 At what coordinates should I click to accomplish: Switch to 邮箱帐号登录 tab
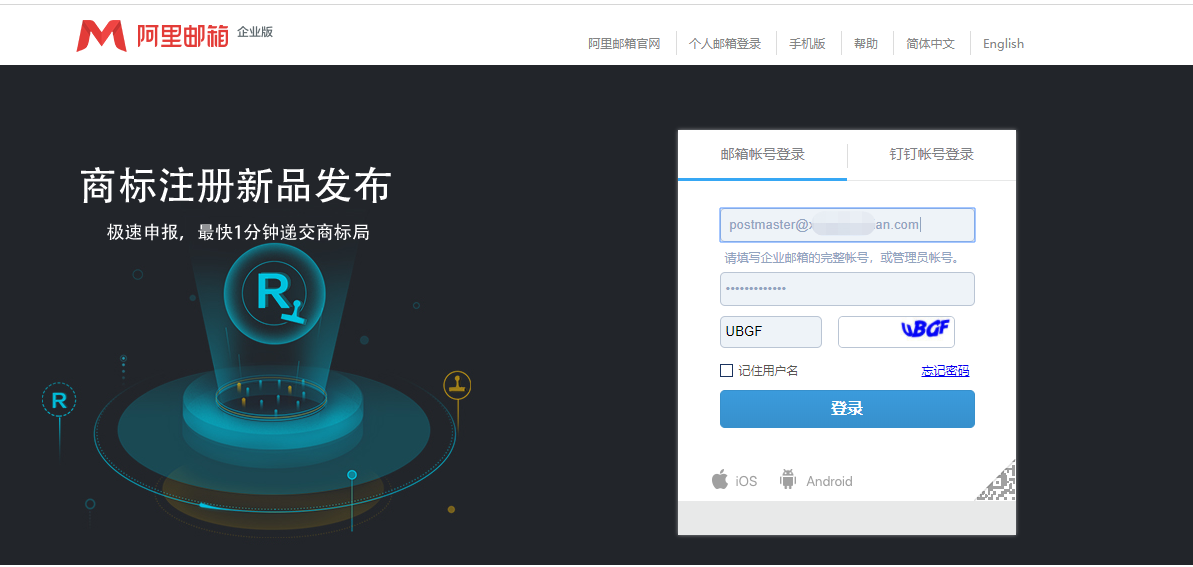coord(762,154)
